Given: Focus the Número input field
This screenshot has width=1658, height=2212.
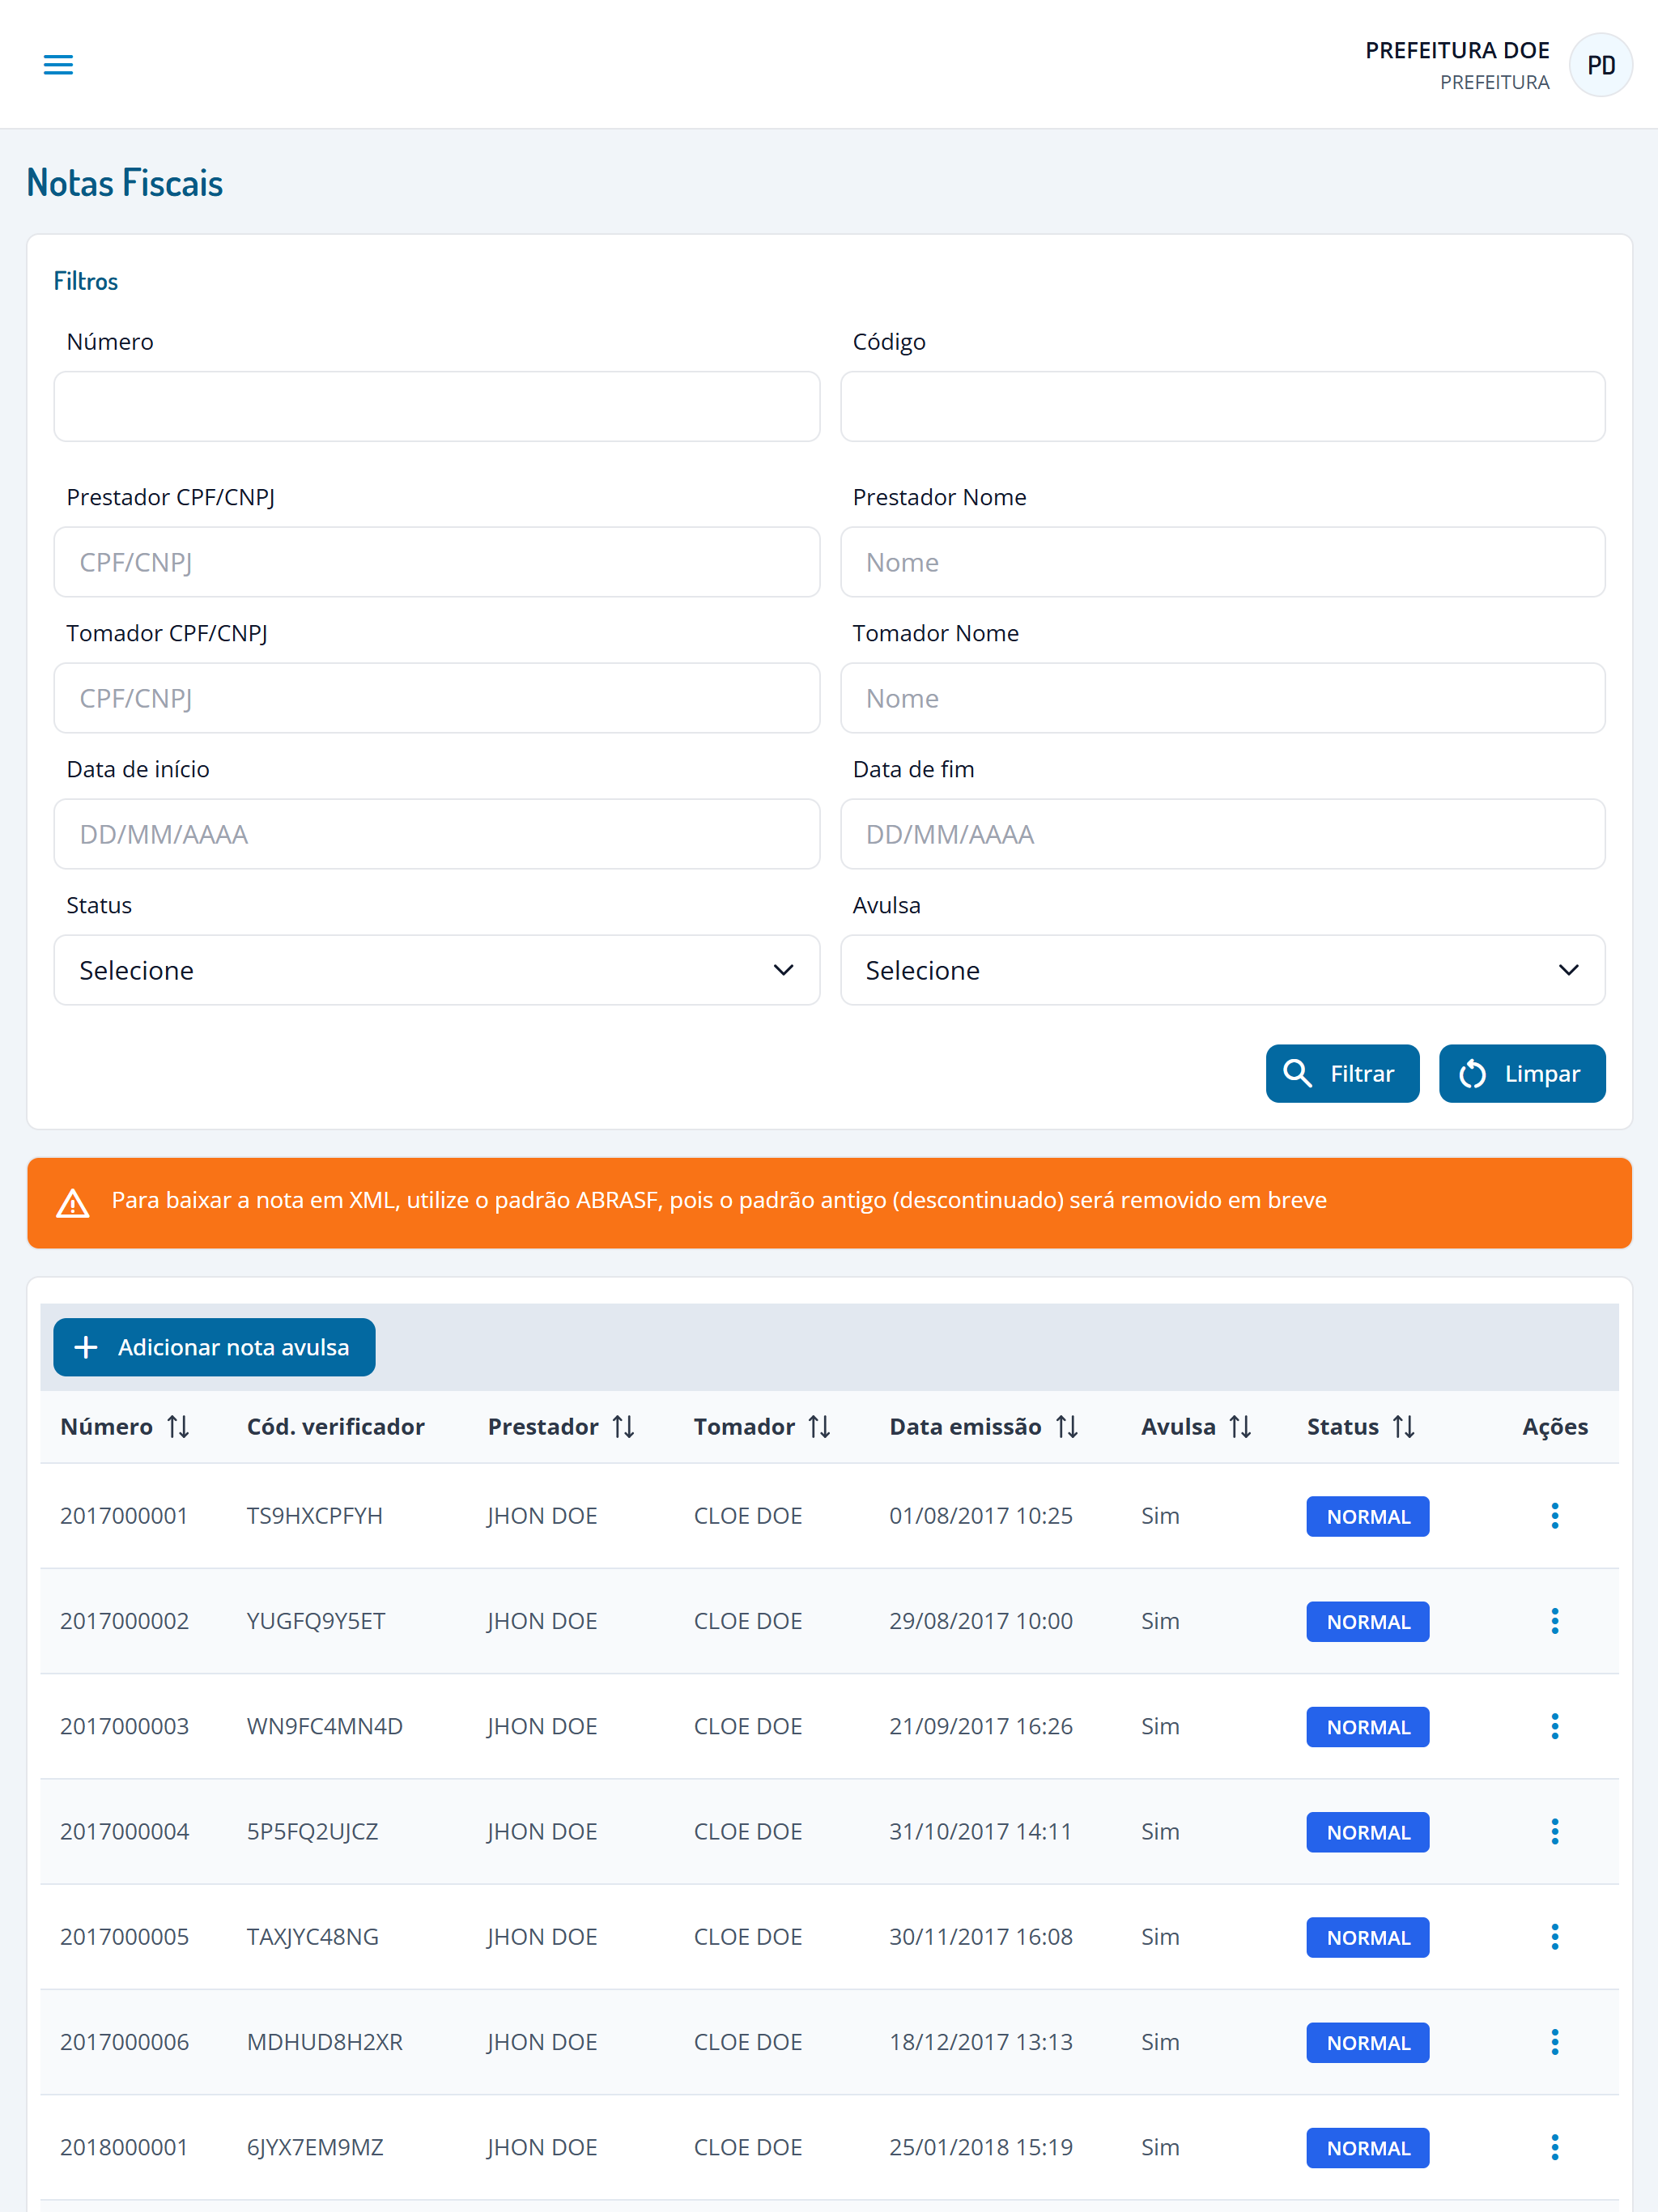Looking at the screenshot, I should 437,406.
